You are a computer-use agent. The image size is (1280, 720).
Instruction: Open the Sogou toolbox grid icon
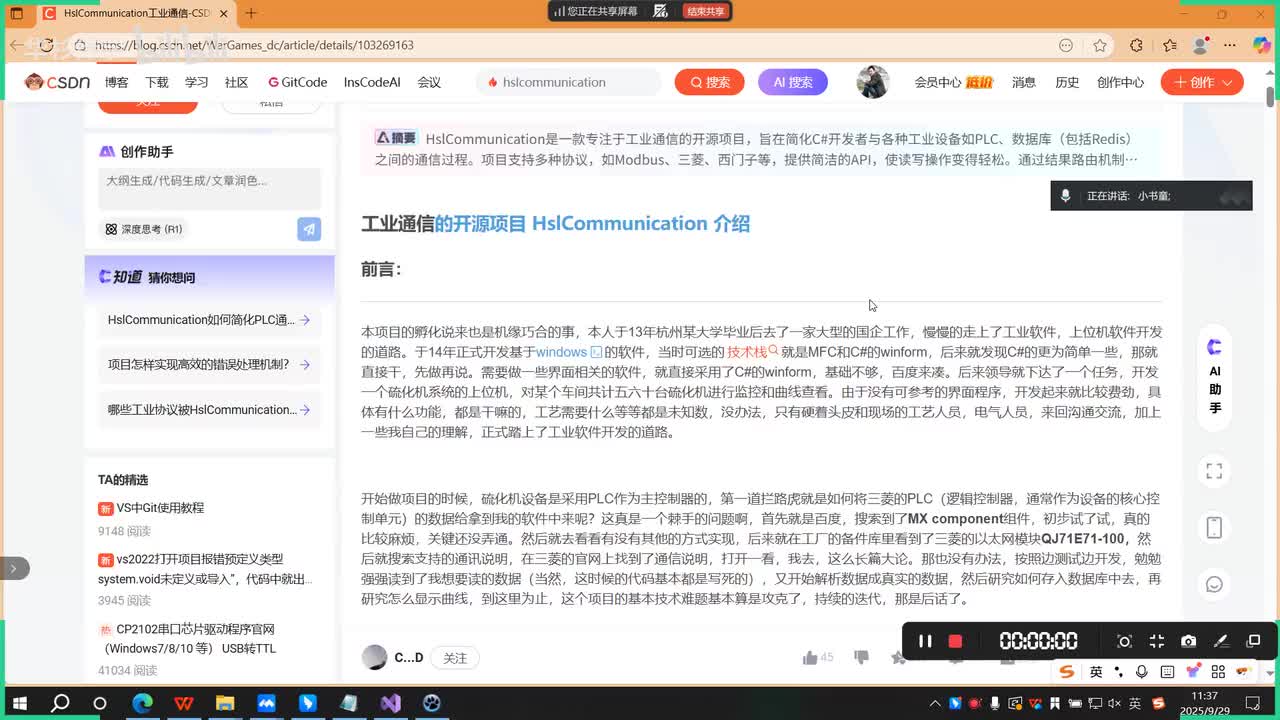1218,672
